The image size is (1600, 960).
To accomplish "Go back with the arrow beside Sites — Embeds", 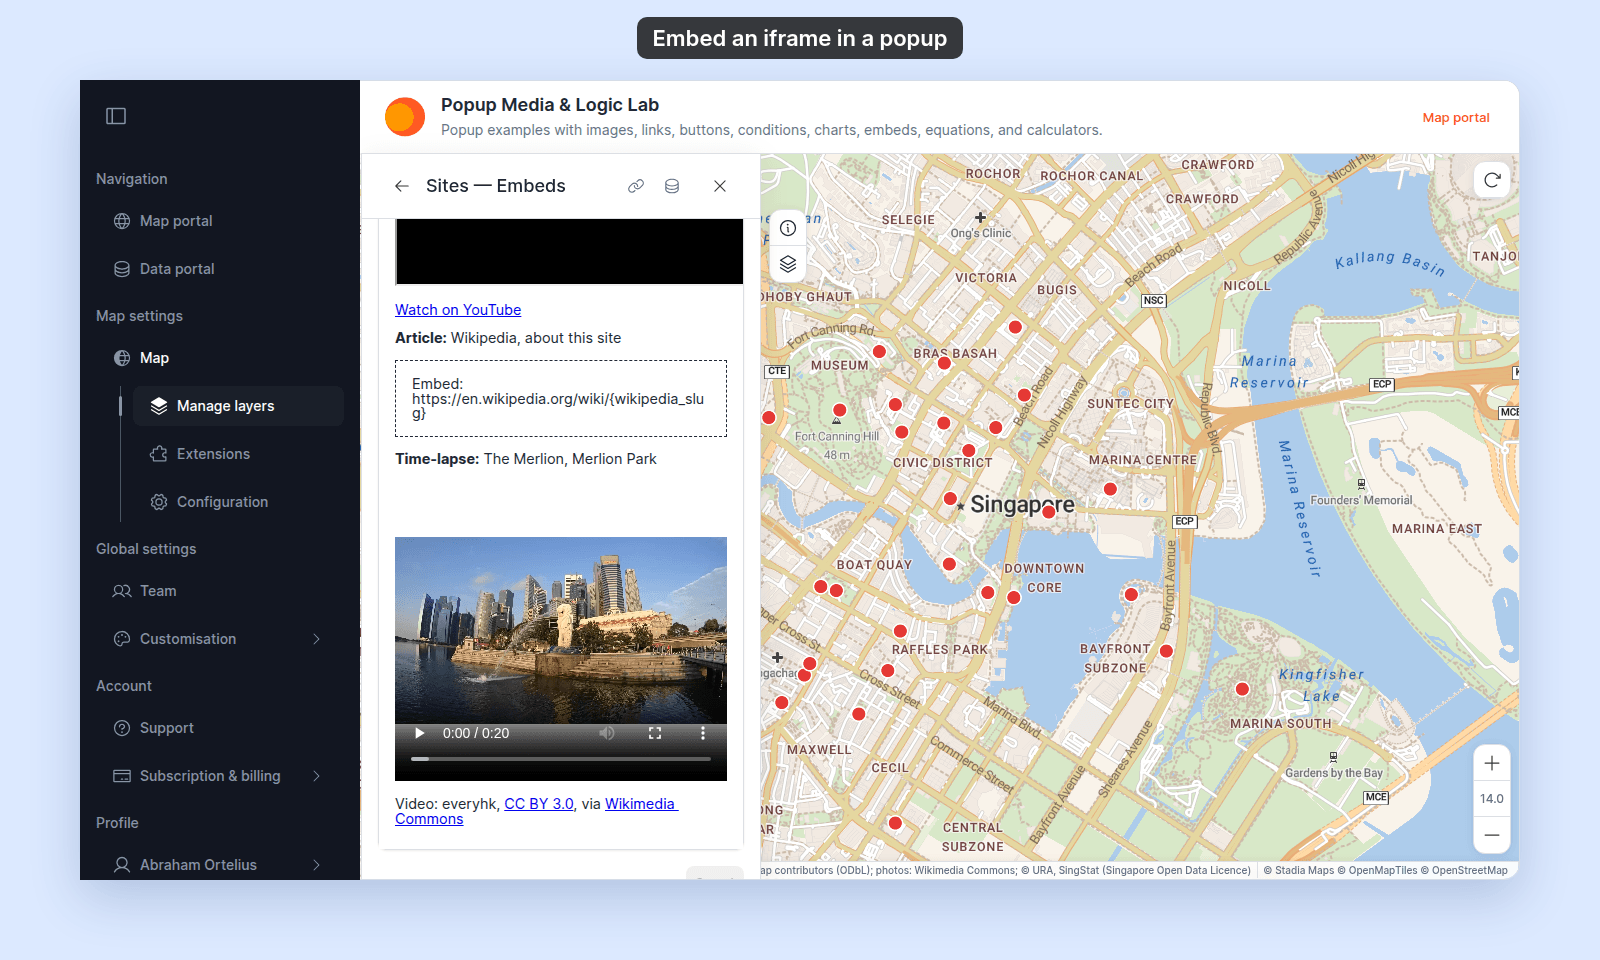I will point(402,186).
